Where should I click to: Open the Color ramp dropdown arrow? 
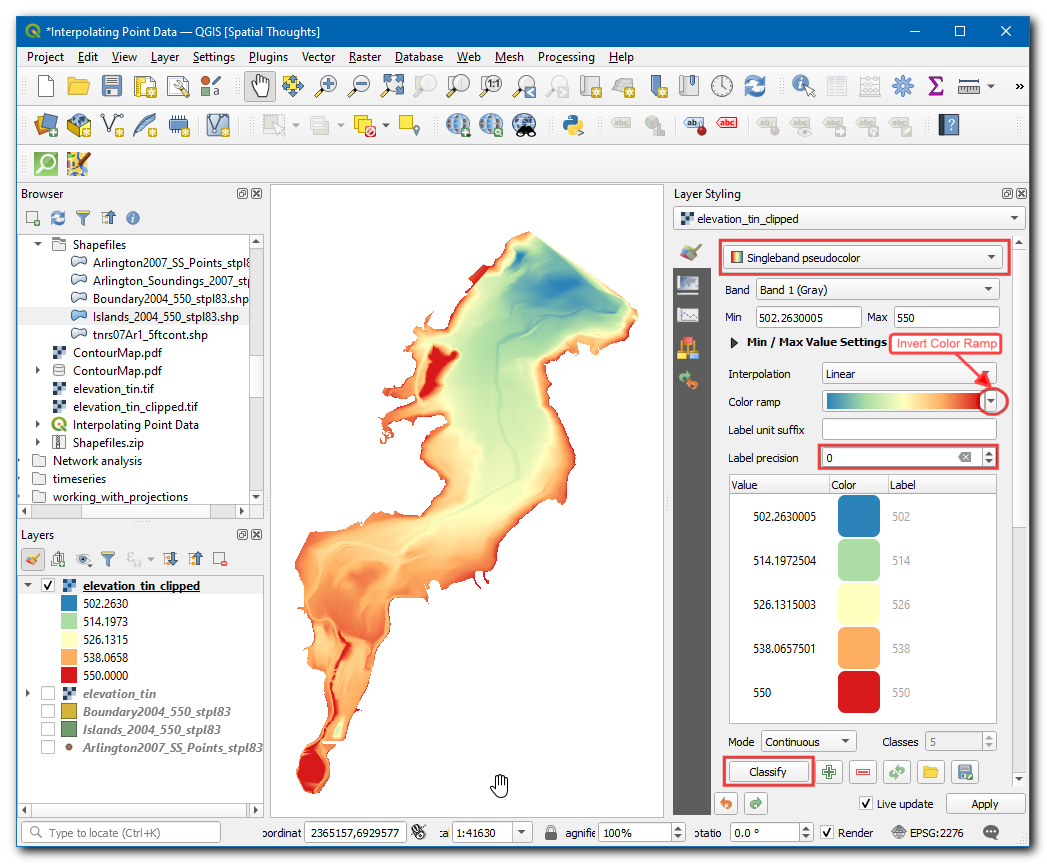pyautogui.click(x=991, y=402)
